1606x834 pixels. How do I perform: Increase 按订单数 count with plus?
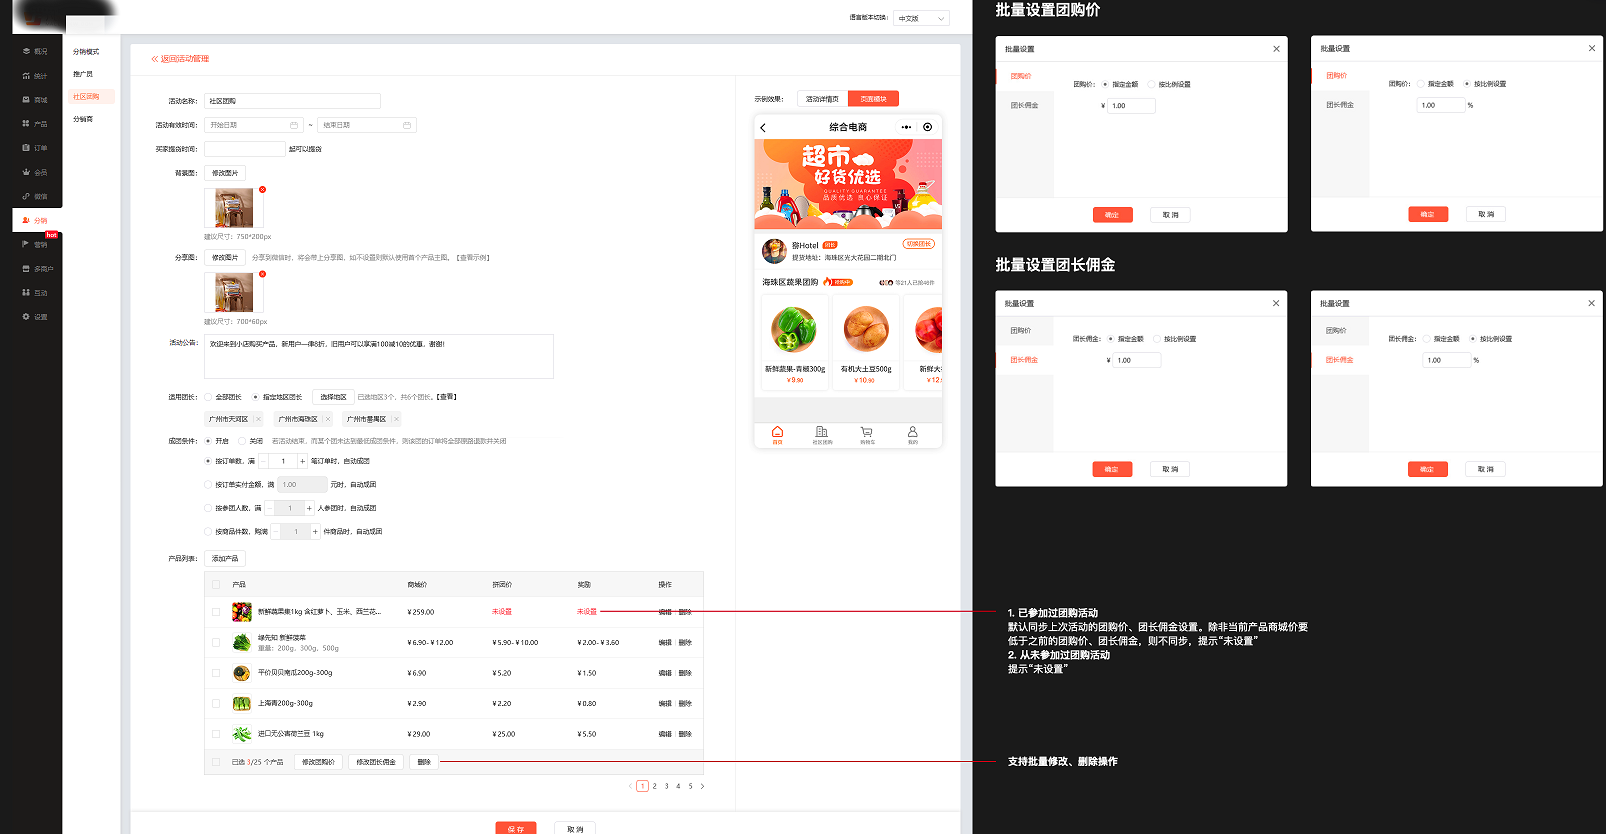click(x=303, y=461)
